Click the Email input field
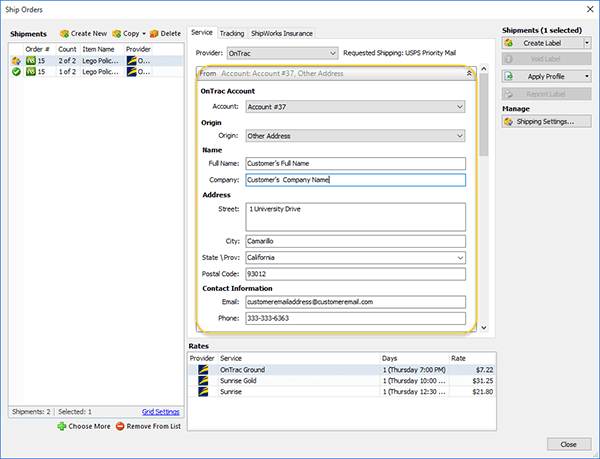Screen dimensions: 600x459 coord(355,302)
